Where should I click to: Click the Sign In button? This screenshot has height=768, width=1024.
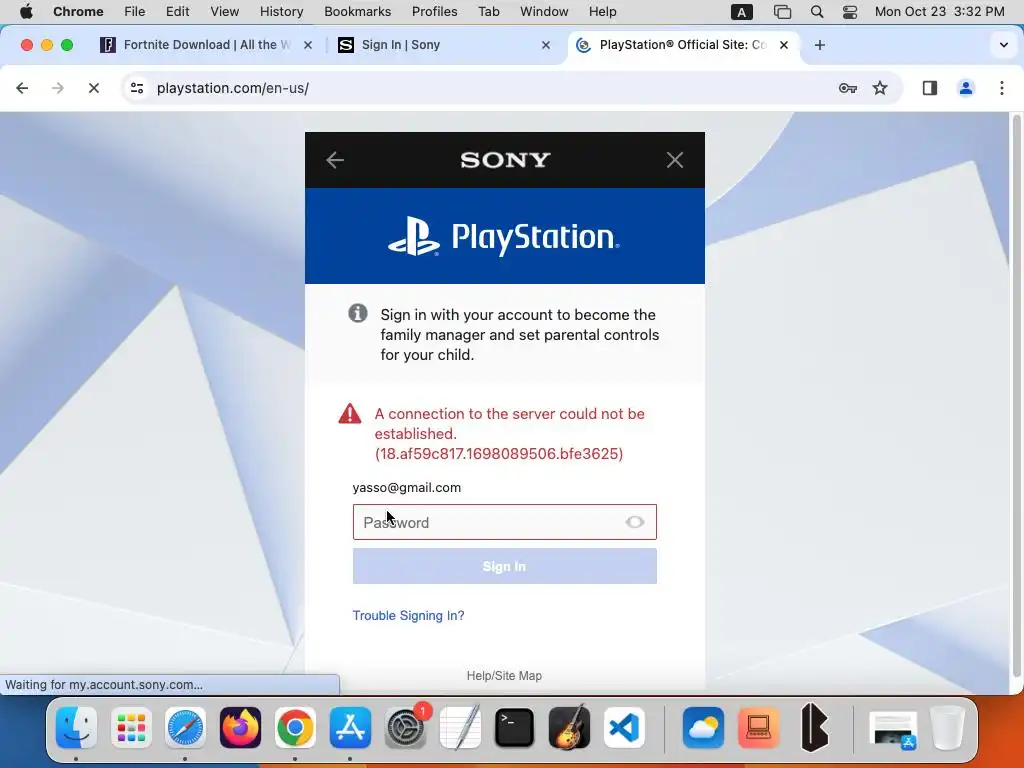click(x=505, y=566)
